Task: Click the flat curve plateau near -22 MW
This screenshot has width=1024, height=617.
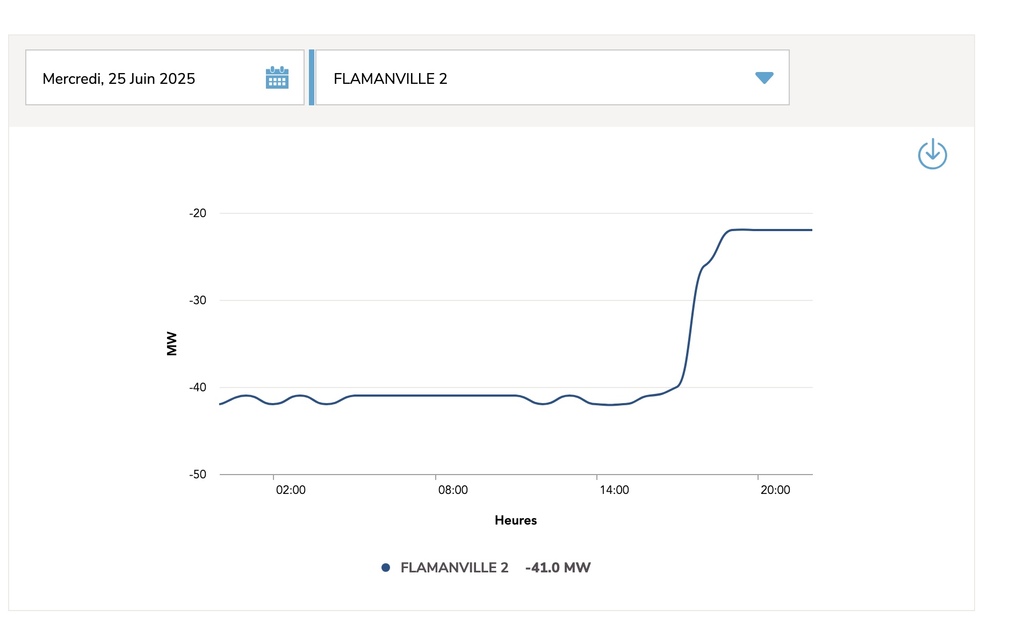Action: pos(771,230)
